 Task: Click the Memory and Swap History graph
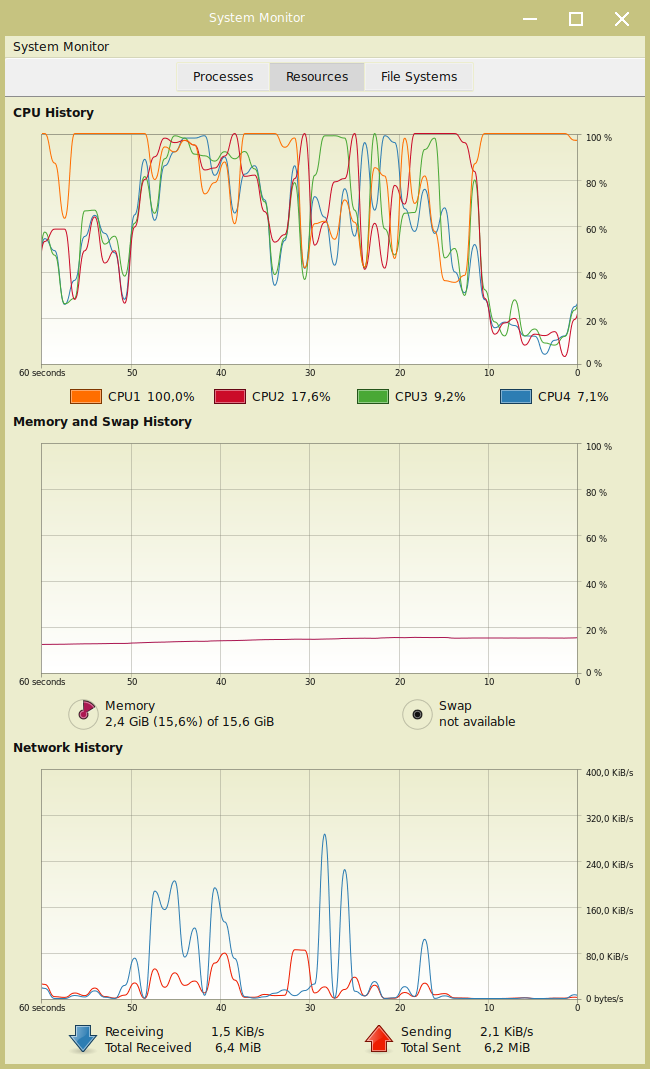tap(310, 558)
